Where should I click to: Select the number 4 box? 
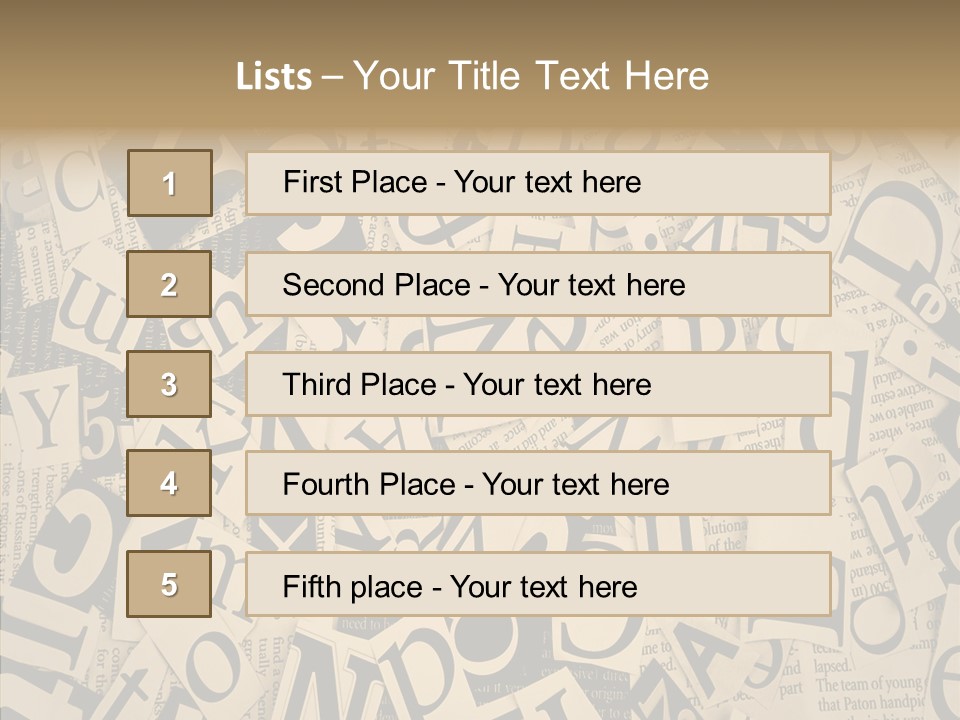tap(169, 484)
